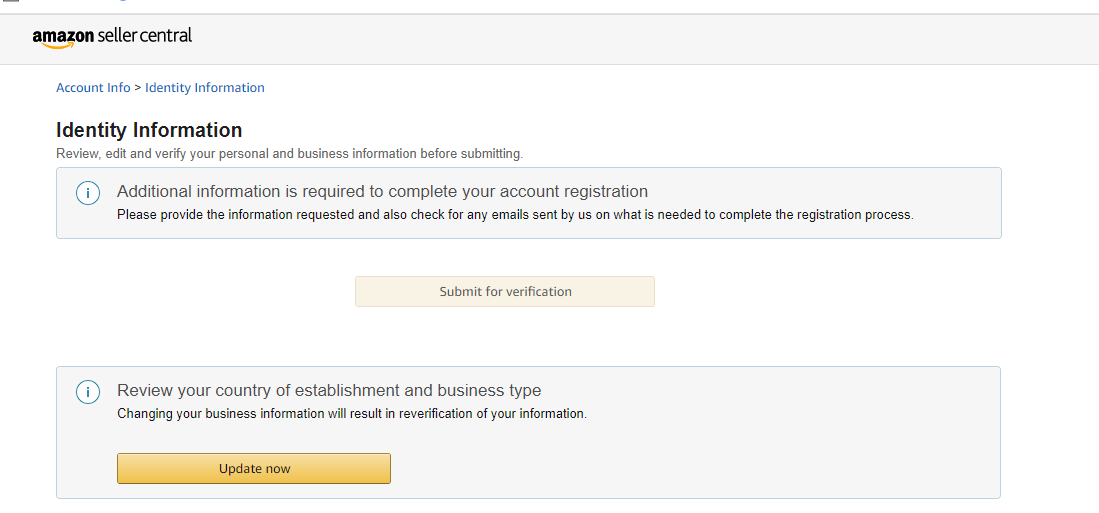This screenshot has width=1099, height=513.
Task: Click the word 'amazon' in the header
Action: [63, 36]
